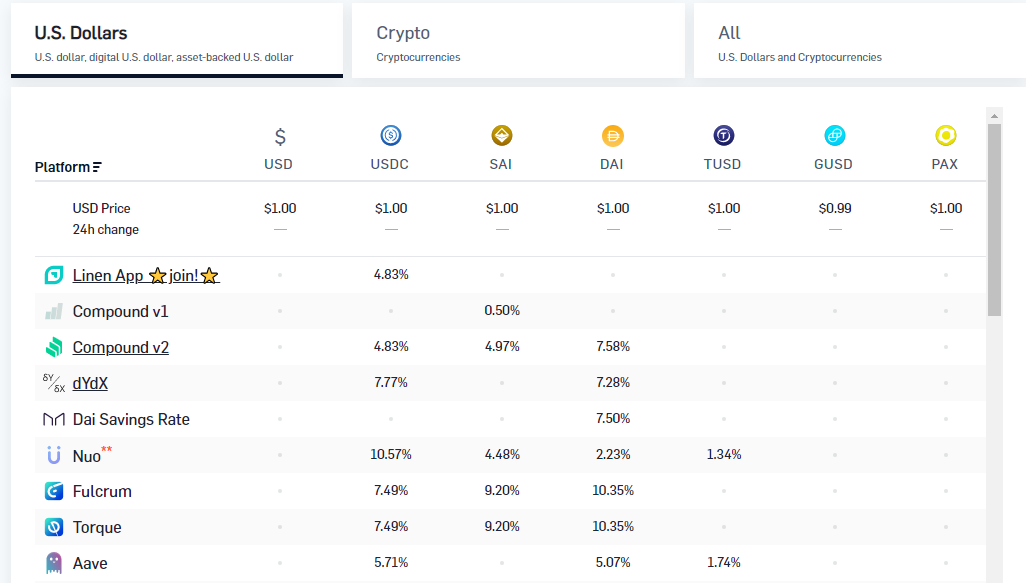This screenshot has height=583, width=1026.
Task: Click the table's vertical scrollbar thumb
Action: [995, 220]
